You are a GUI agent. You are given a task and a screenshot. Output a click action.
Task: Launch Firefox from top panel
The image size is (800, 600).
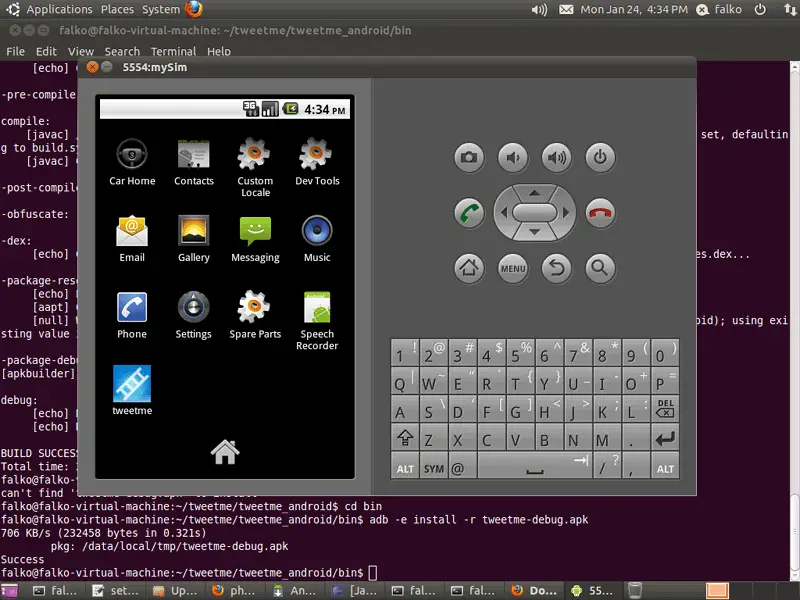[x=193, y=9]
